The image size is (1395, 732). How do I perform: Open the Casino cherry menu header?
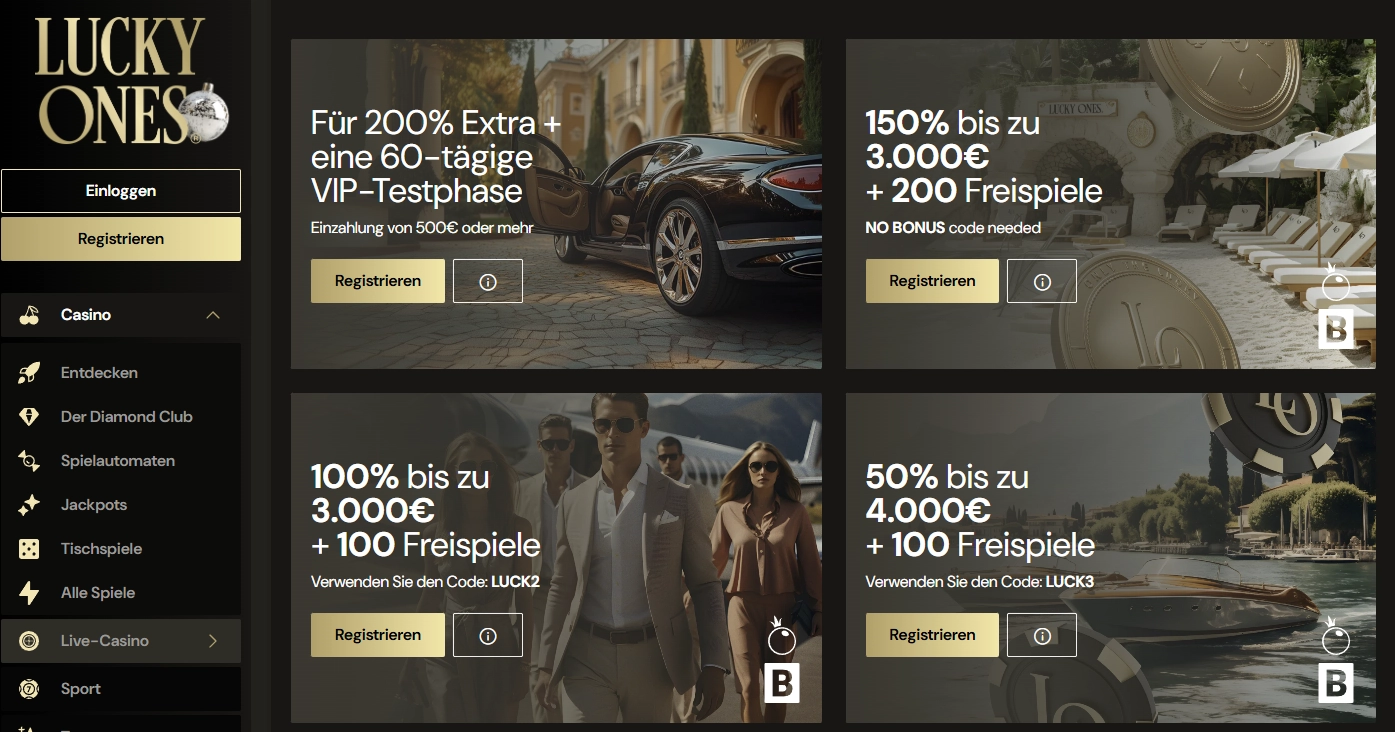(121, 315)
